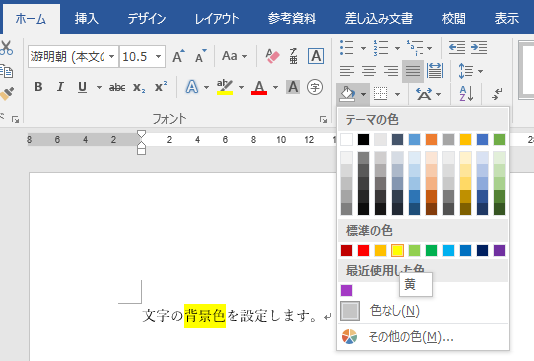Open the phonetic guide (ruby) icon
This screenshot has height=361, width=534.
(x=294, y=56)
